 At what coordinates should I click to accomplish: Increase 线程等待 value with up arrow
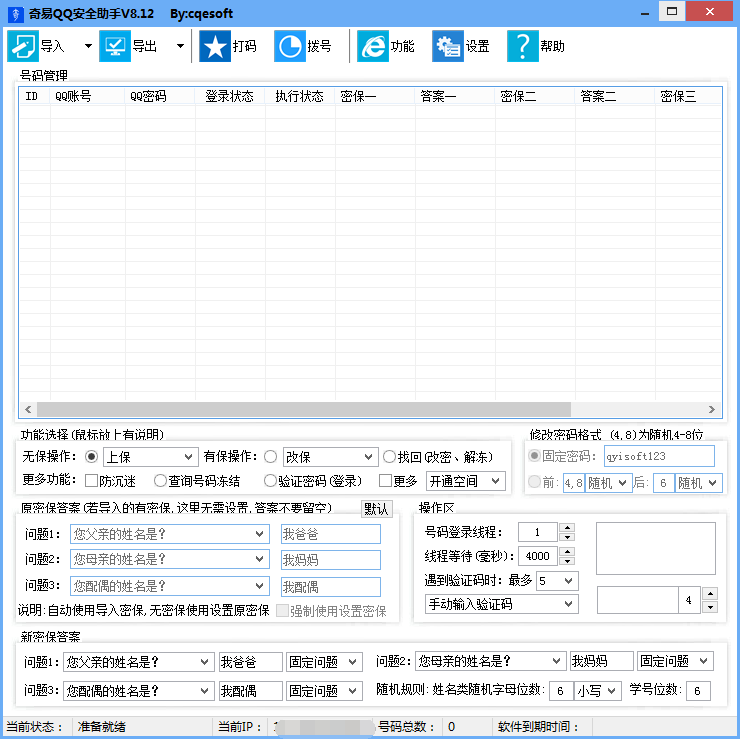[567, 551]
